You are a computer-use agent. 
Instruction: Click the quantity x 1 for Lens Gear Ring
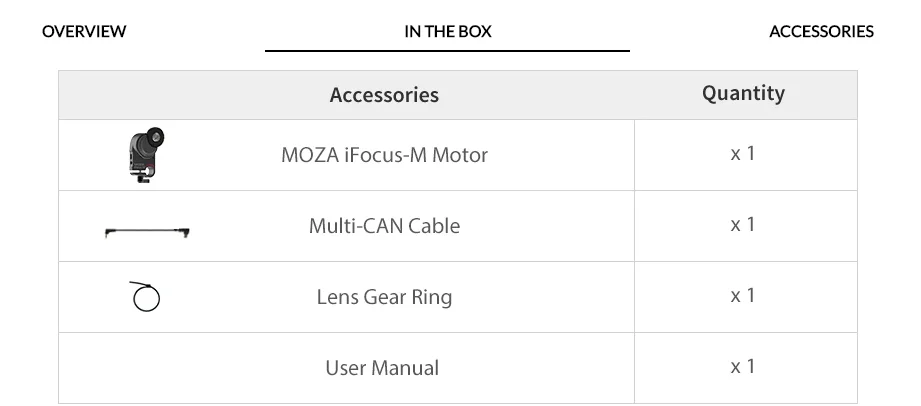pyautogui.click(x=743, y=296)
